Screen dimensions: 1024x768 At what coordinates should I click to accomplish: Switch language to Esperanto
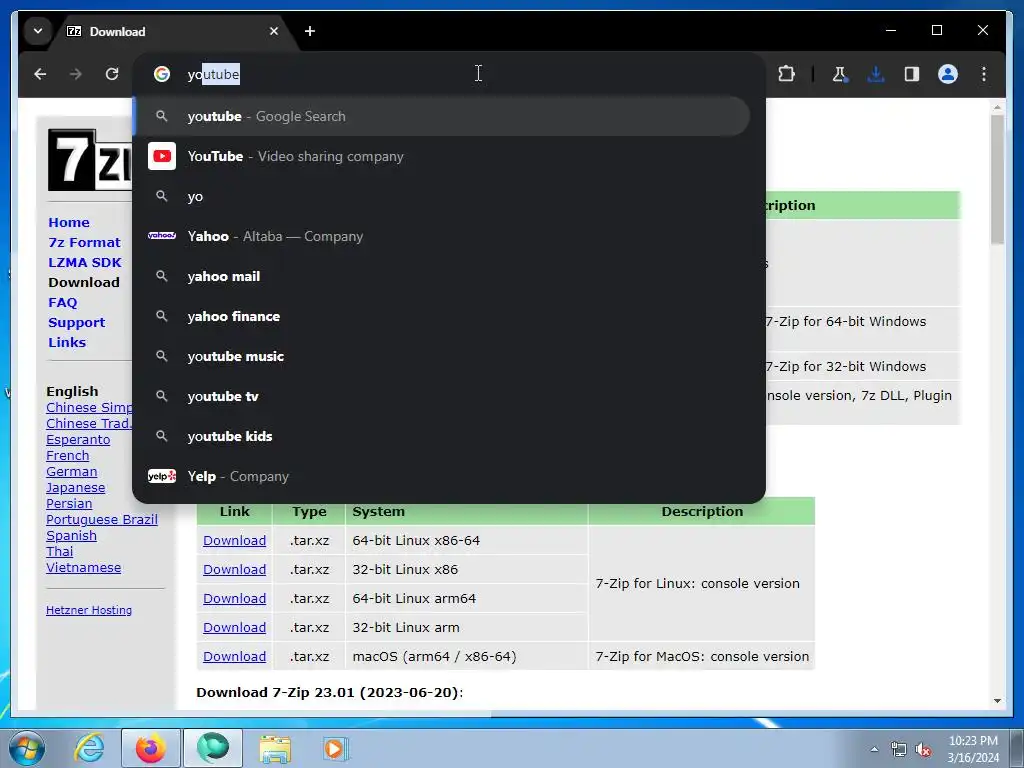78,440
